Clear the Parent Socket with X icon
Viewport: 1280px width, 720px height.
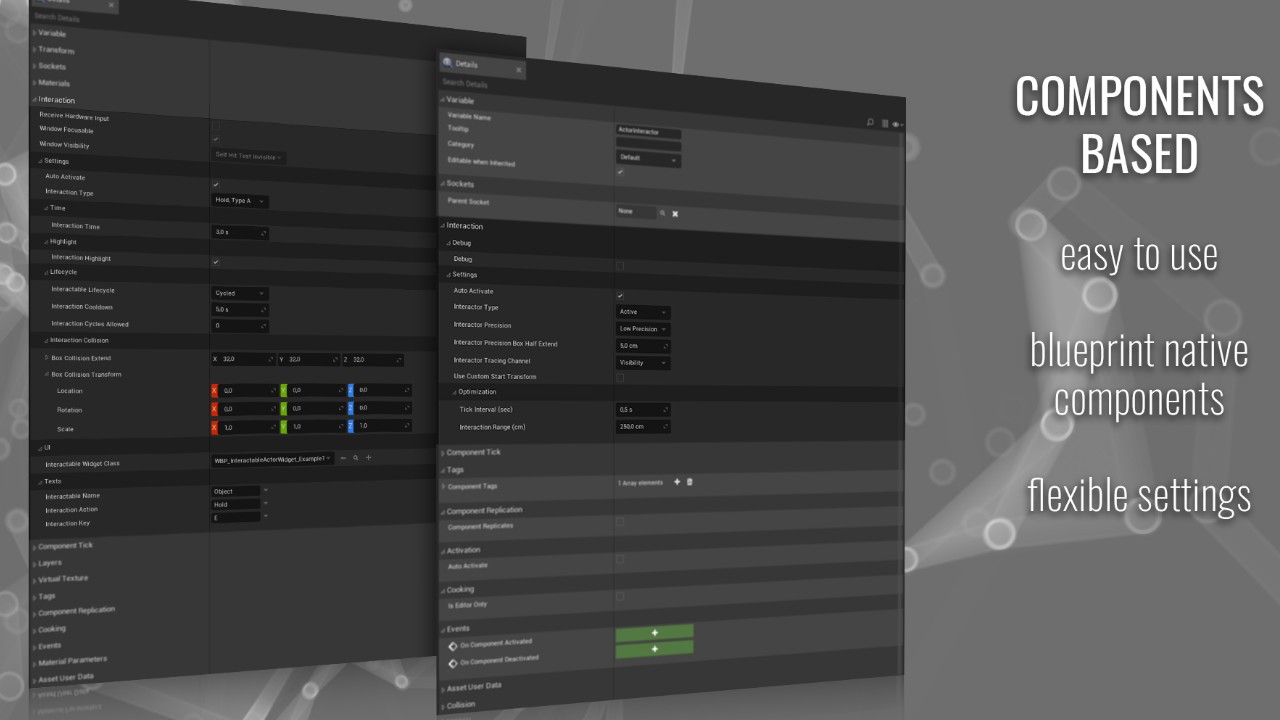pos(675,213)
